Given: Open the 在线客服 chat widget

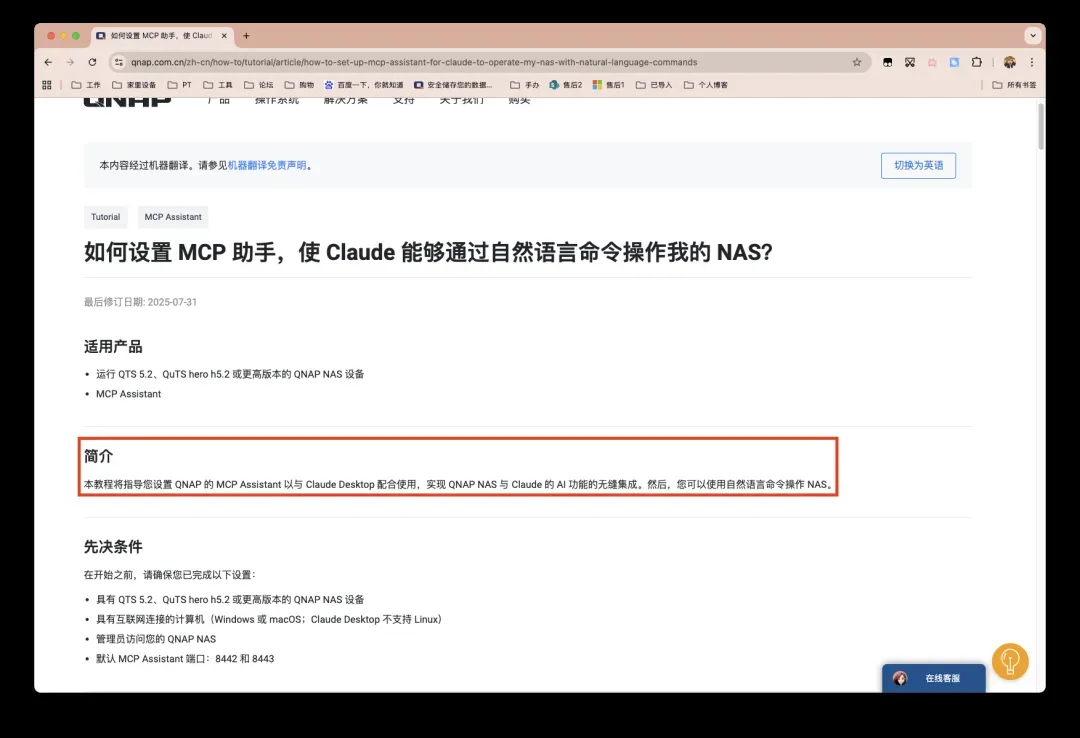Looking at the screenshot, I should click(x=933, y=678).
